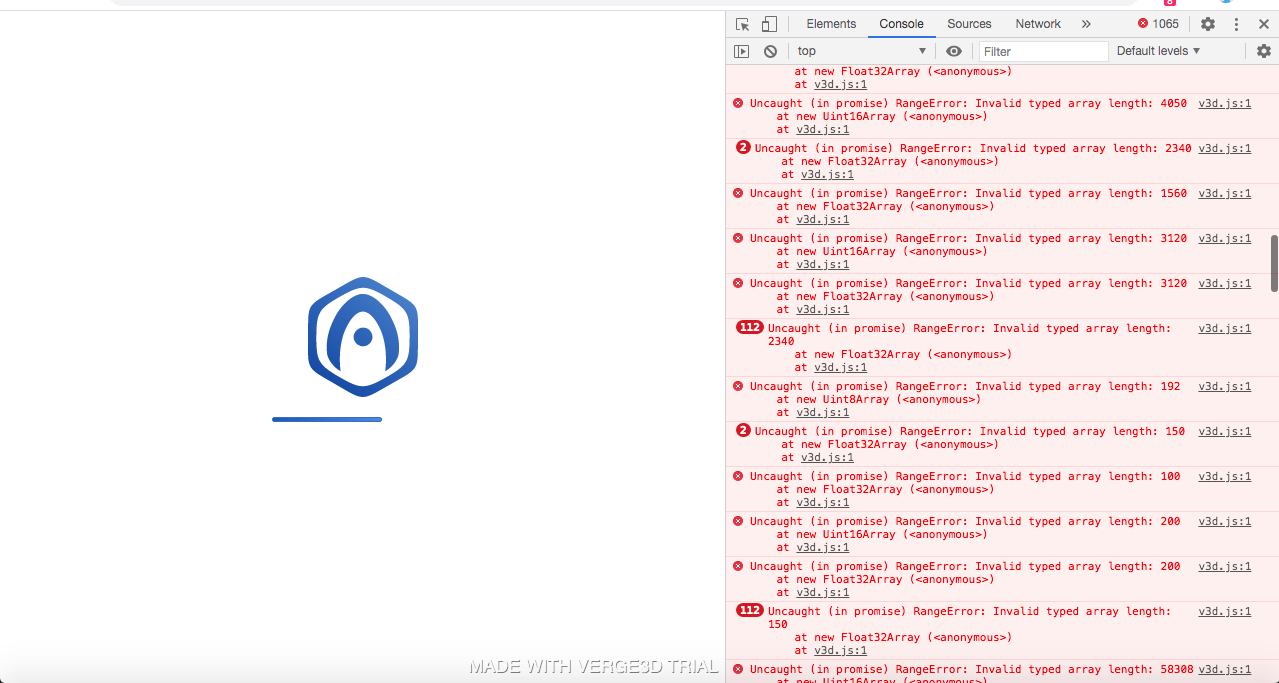This screenshot has height=683, width=1279.
Task: Open v3d.js:1 source link on the 200 Float32Array error
Action: click(1224, 567)
